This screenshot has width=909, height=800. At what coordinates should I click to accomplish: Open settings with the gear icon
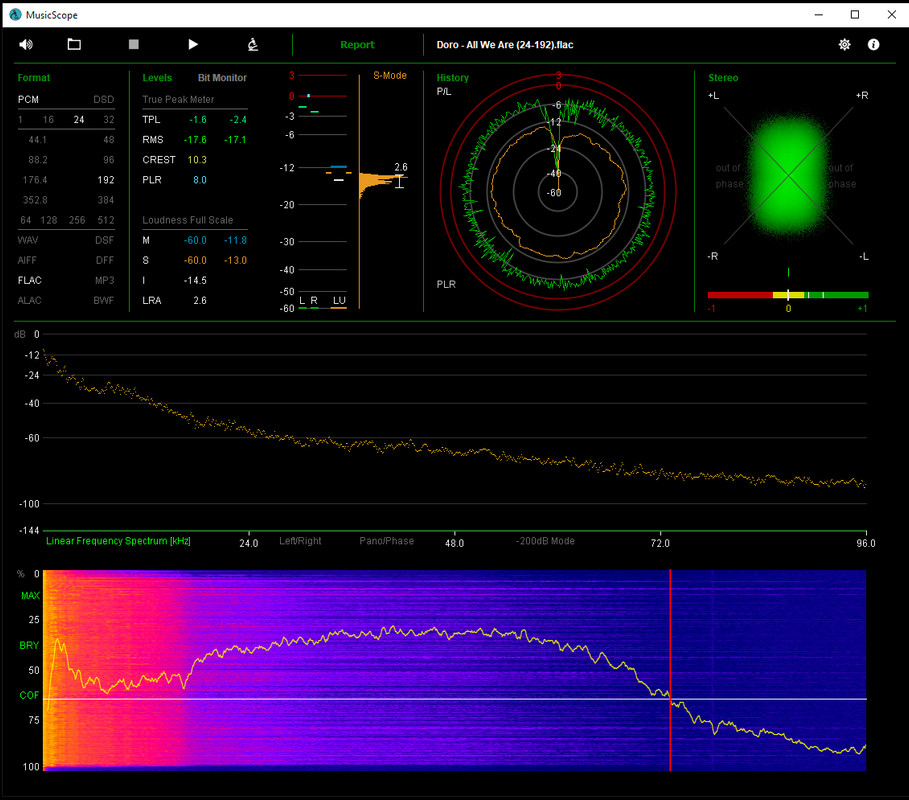[845, 45]
